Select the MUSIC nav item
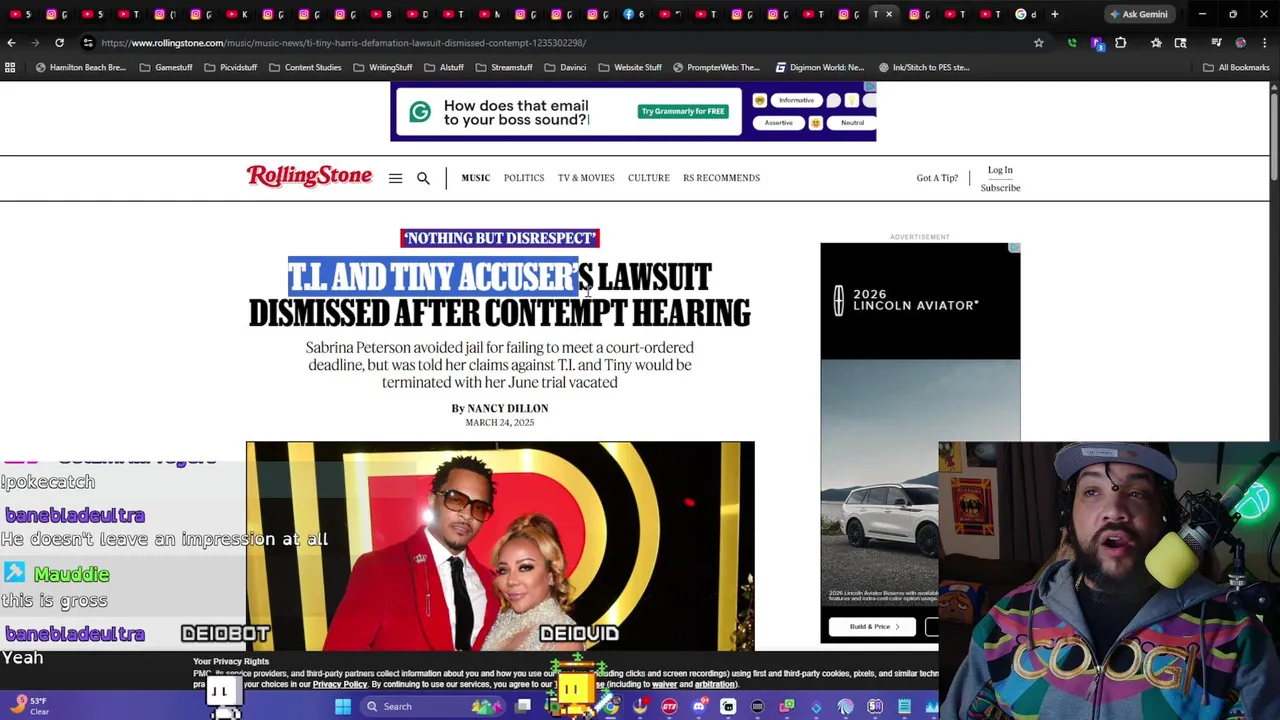 coord(476,178)
